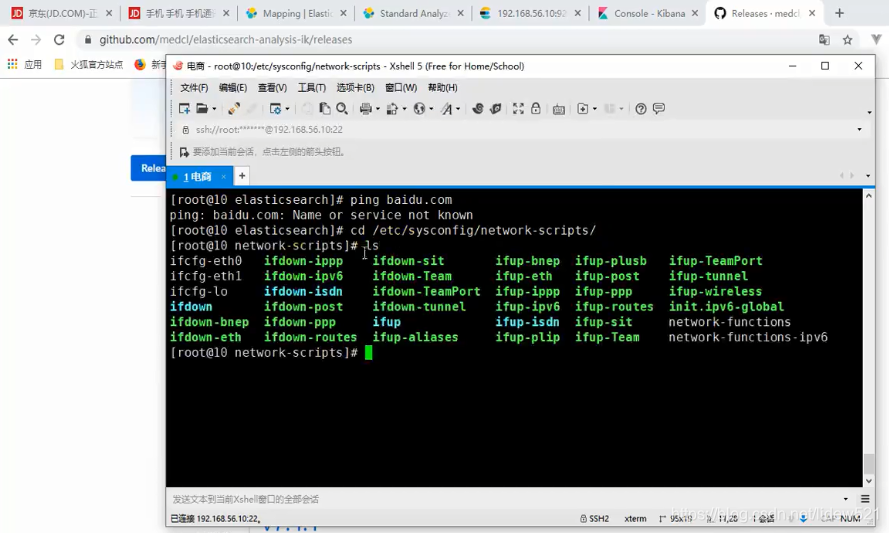The width and height of the screenshot is (889, 533).
Task: Open the 窗口(W) menu
Action: tap(401, 87)
